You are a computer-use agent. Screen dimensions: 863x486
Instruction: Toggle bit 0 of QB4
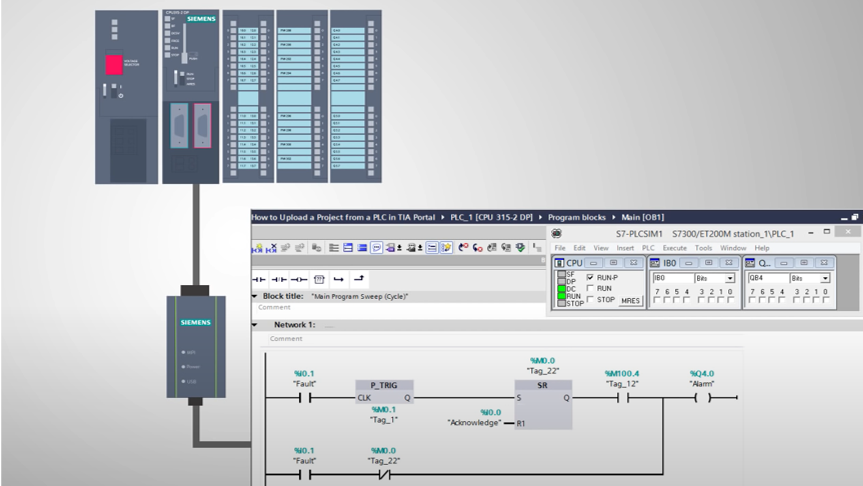[x=826, y=300]
